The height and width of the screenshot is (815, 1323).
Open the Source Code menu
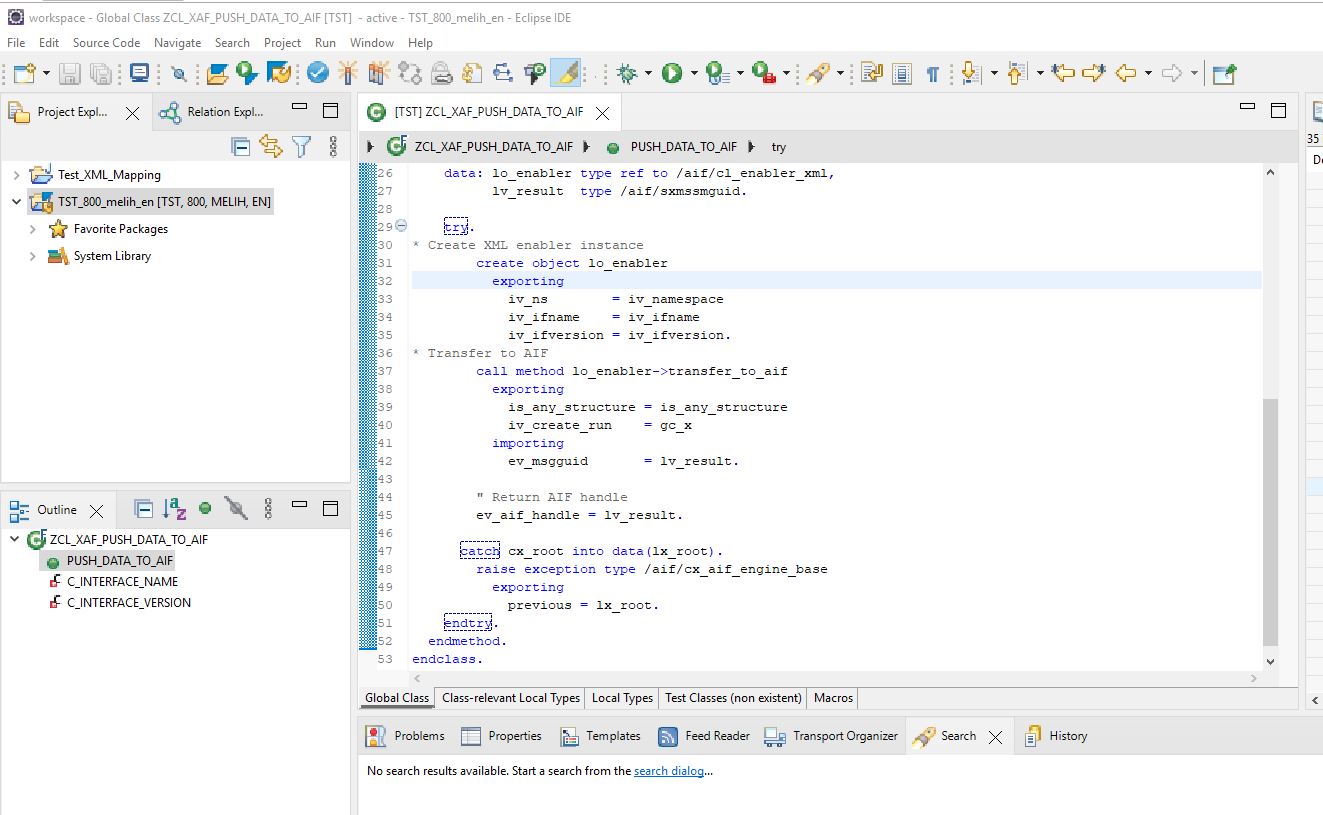[x=106, y=43]
